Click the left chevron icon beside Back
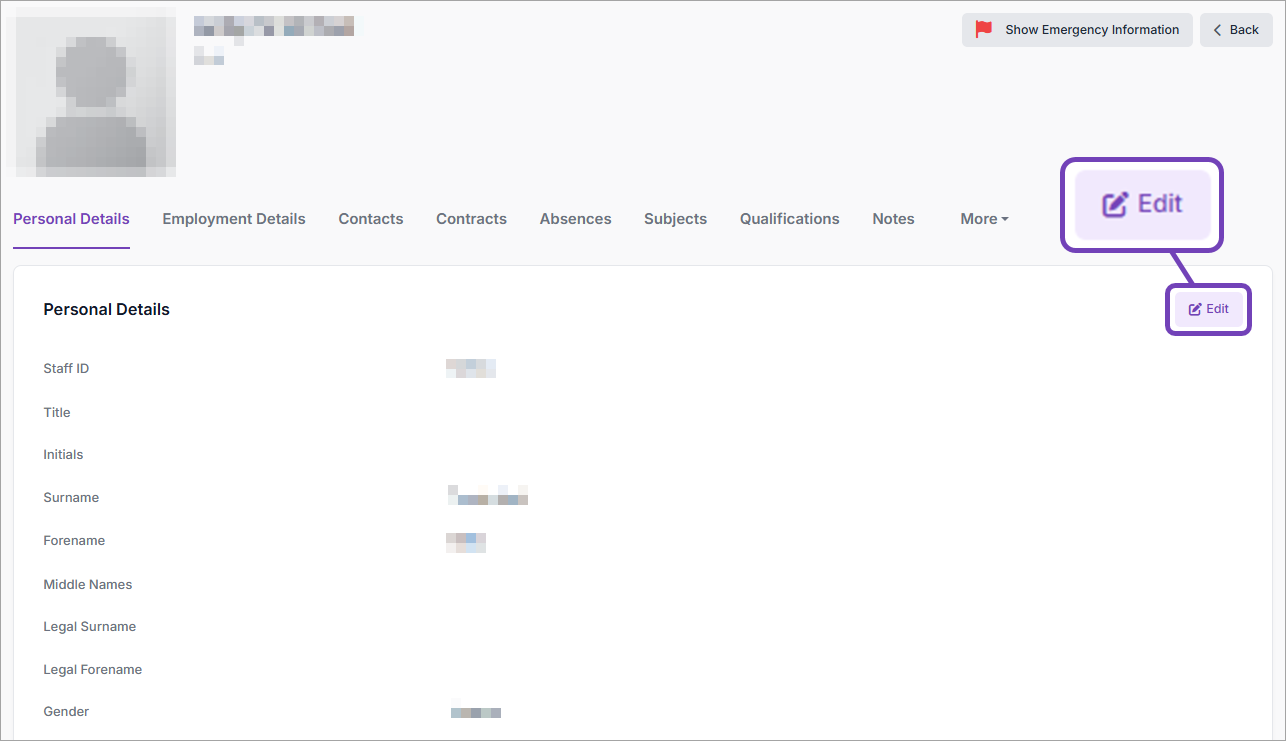The width and height of the screenshot is (1286, 741). [1218, 30]
